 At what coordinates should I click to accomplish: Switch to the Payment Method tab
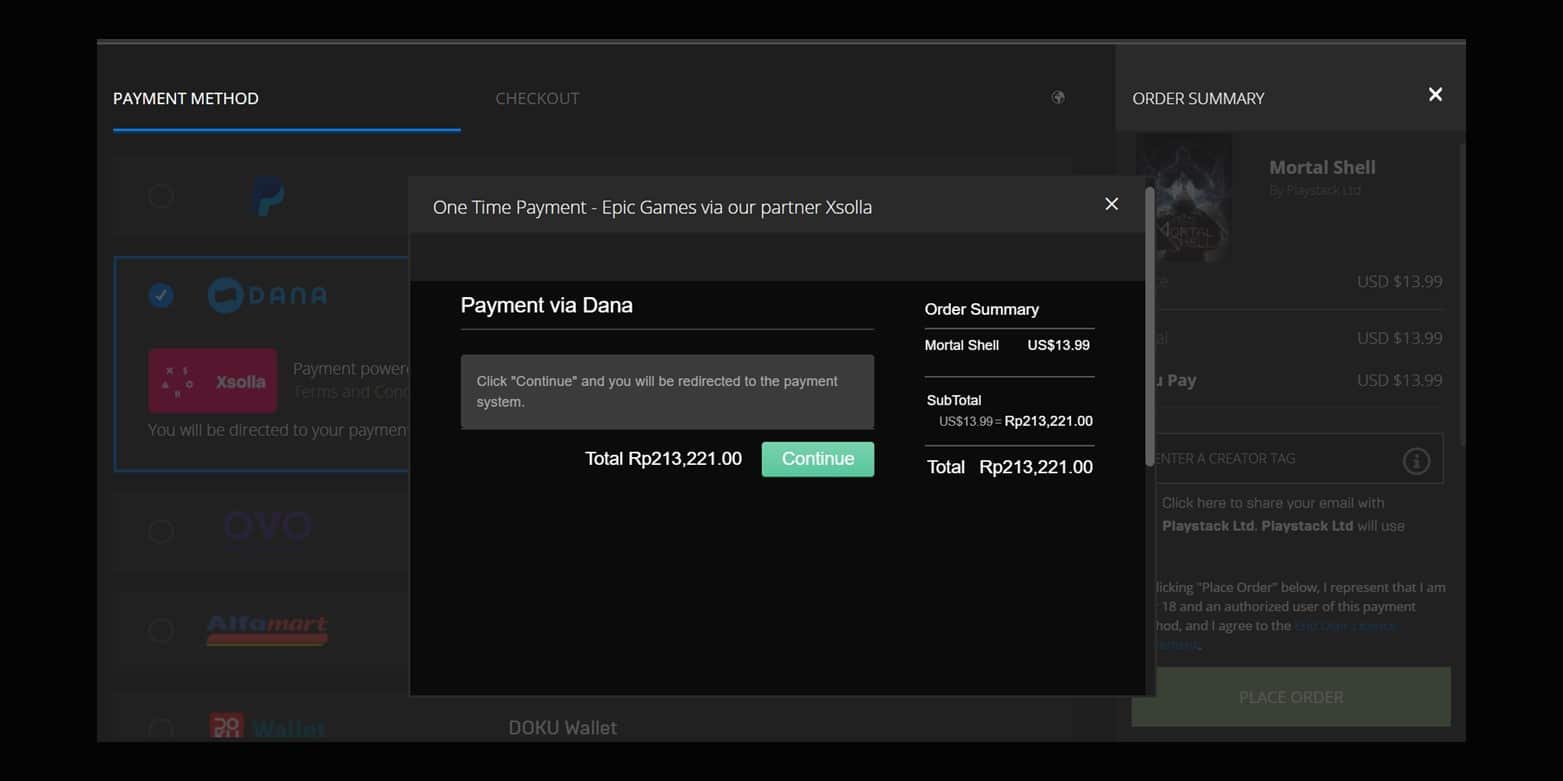click(186, 98)
